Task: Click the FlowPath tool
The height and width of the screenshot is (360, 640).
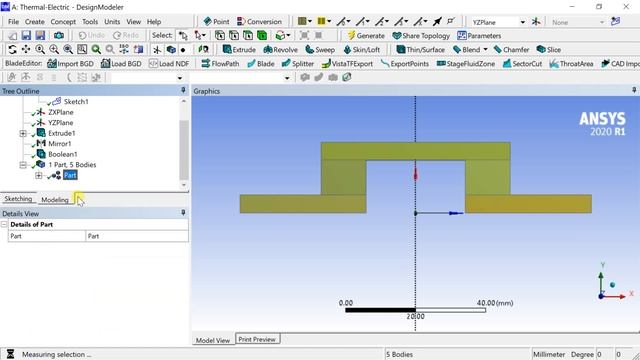Action: coord(220,64)
